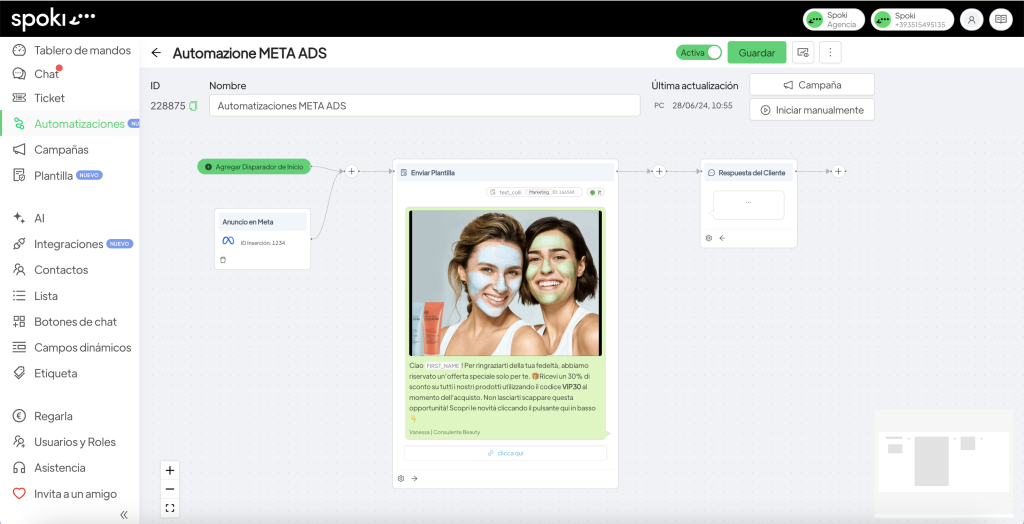This screenshot has height=524, width=1024.
Task: Click the Respuesta del Cliente message bubble
Action: tap(748, 205)
